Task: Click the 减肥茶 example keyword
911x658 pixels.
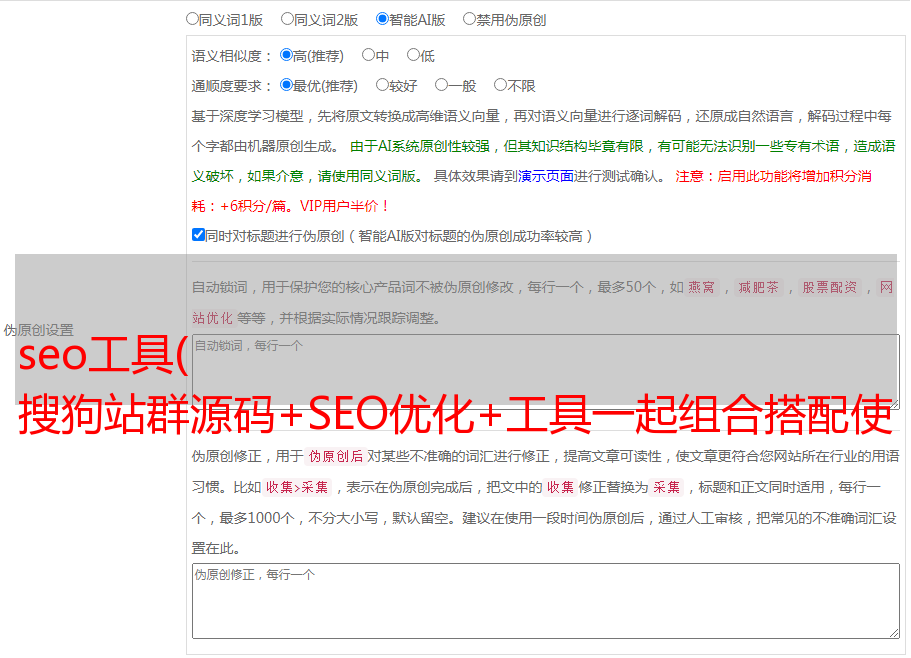Action: point(758,287)
